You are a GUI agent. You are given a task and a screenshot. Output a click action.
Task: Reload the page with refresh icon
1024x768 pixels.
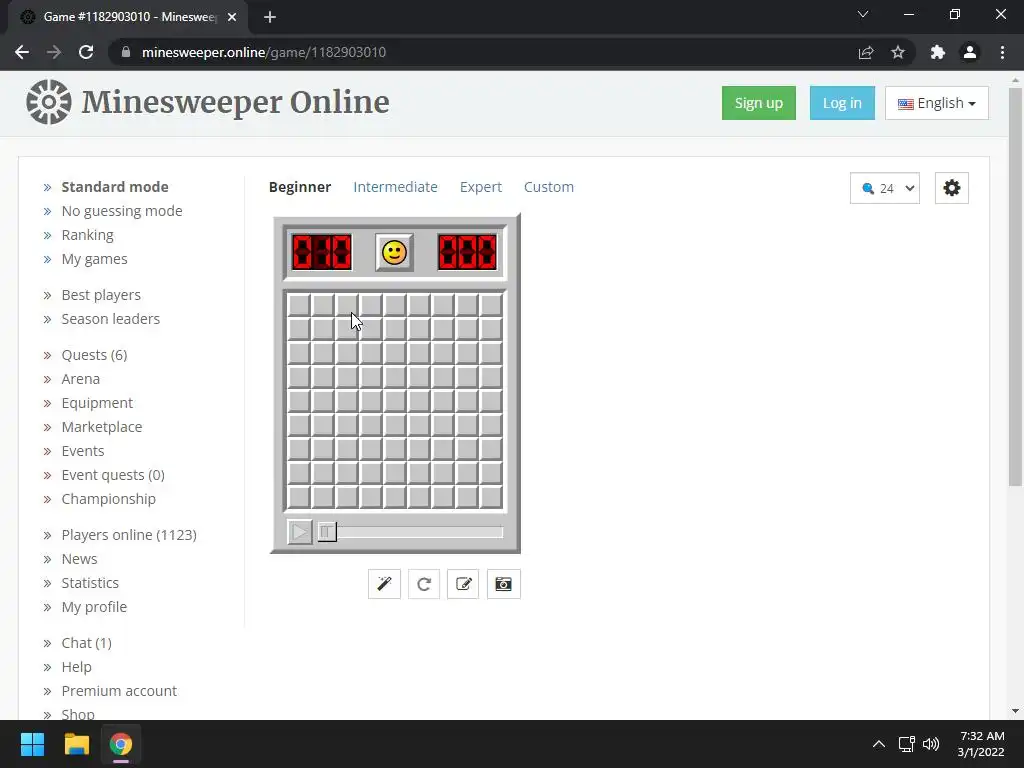[x=86, y=52]
